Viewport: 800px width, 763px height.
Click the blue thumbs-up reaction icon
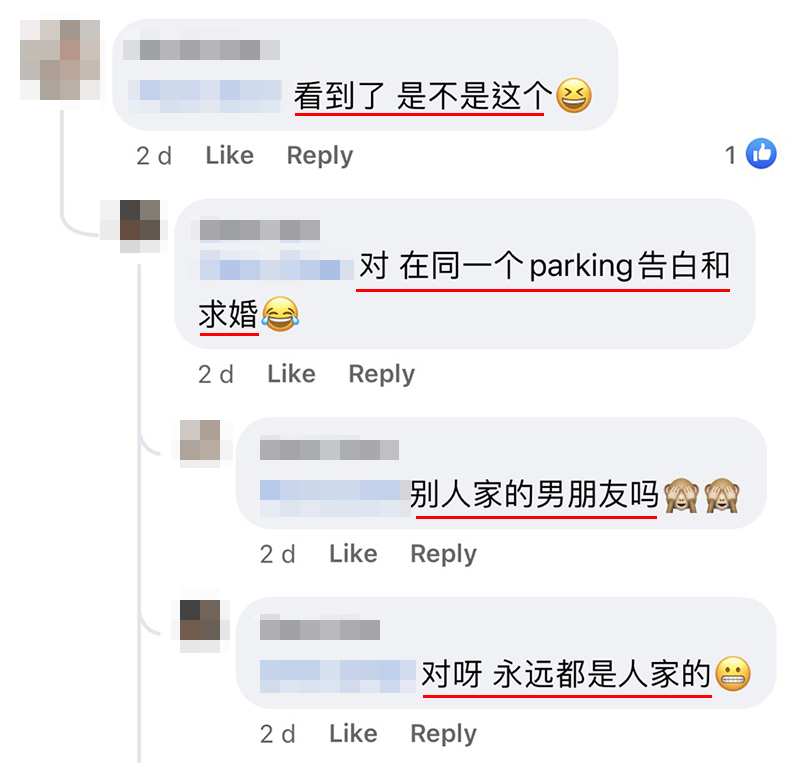pyautogui.click(x=761, y=154)
